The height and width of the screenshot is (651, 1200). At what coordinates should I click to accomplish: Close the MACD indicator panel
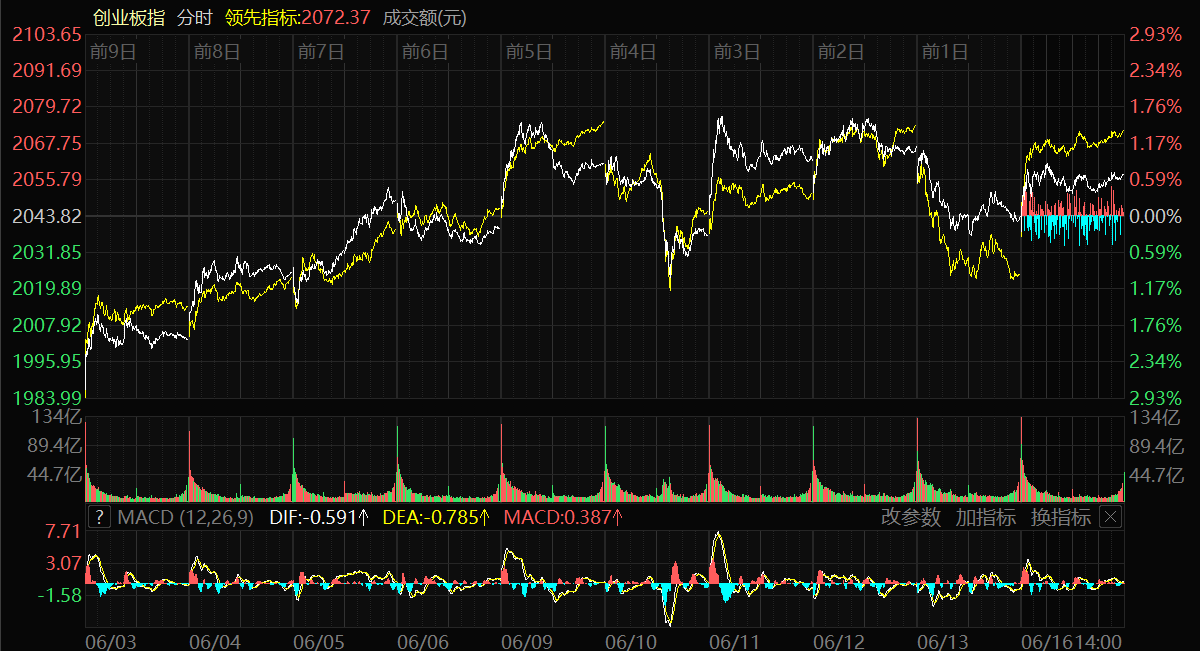(1110, 517)
